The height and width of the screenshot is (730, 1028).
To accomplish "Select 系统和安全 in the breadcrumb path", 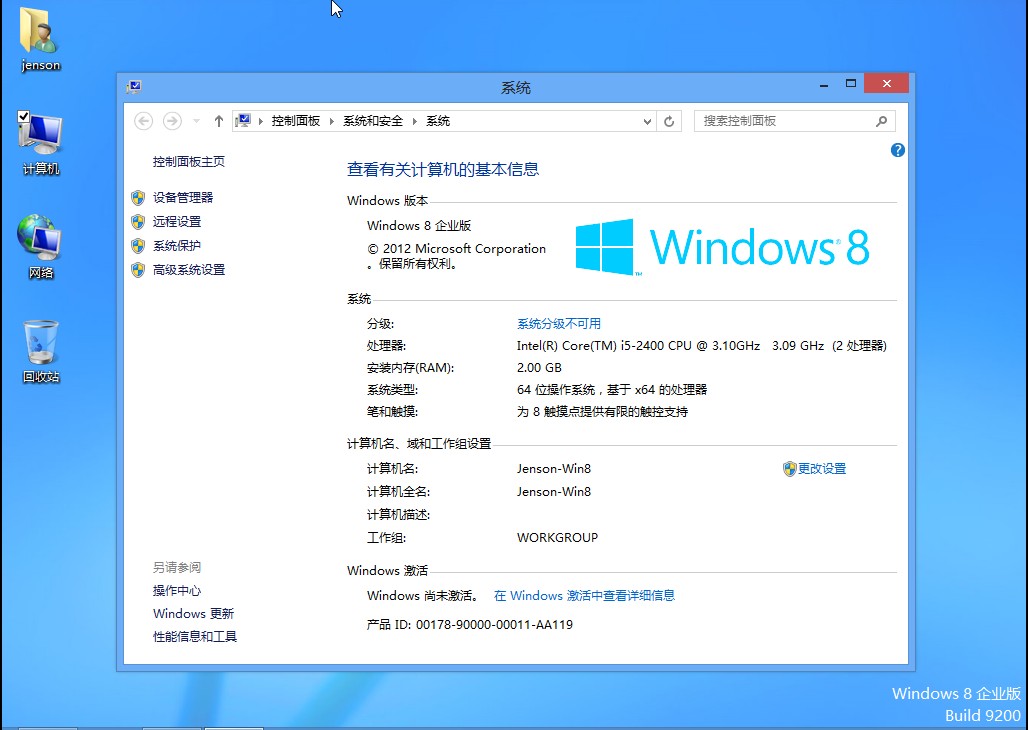I will (372, 121).
